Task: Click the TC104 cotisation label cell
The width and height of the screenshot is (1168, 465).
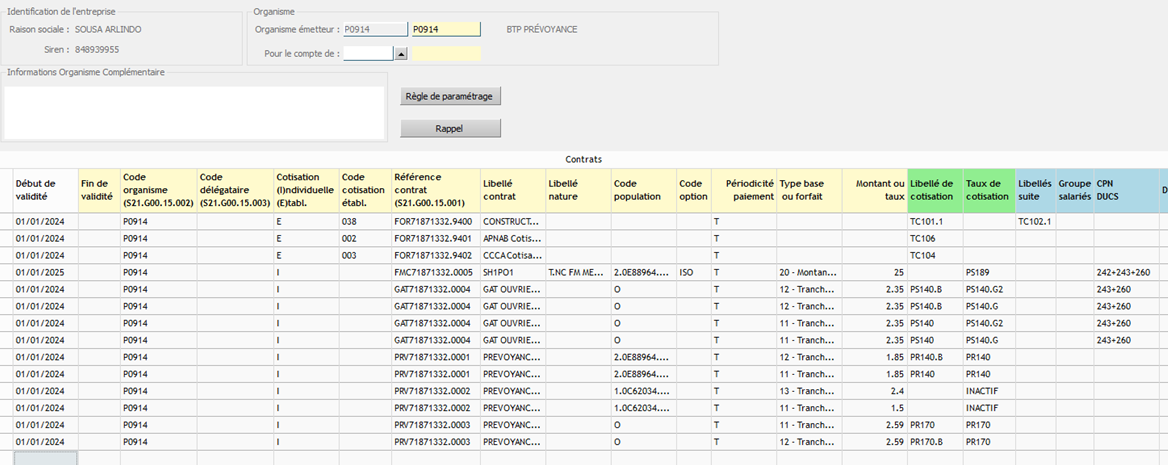Action: [x=936, y=256]
